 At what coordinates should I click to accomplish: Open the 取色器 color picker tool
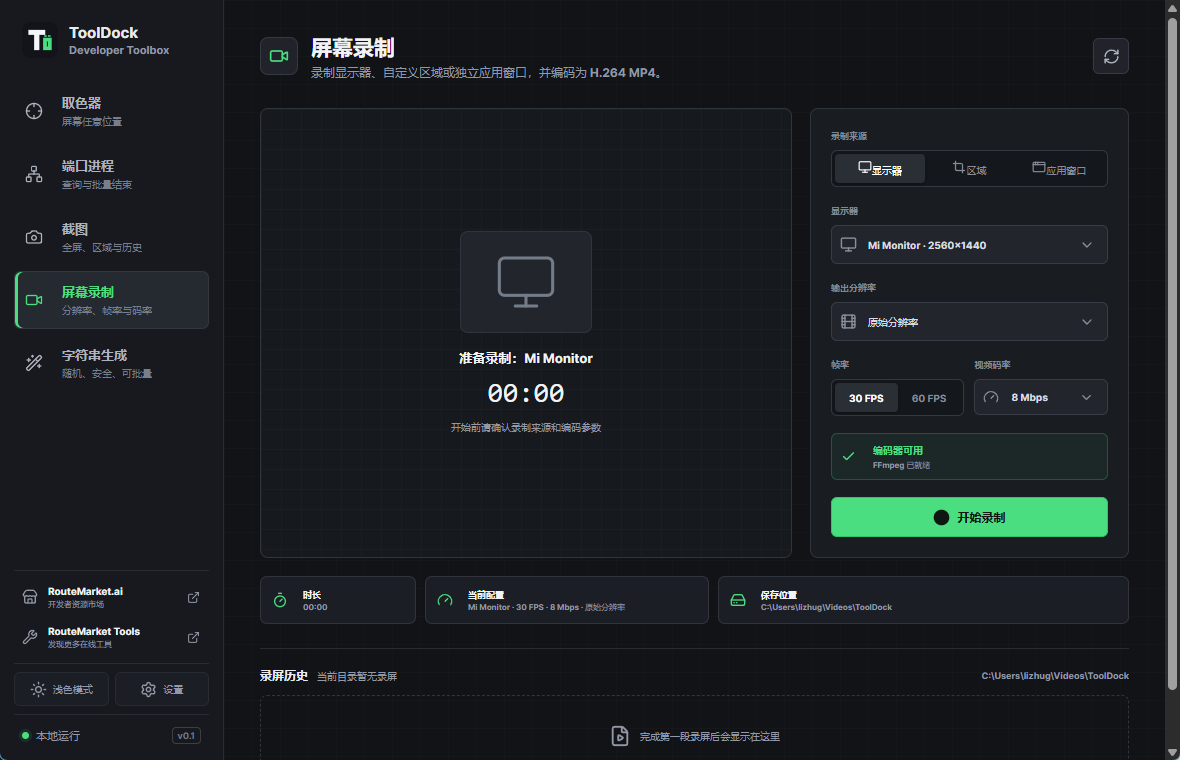pyautogui.click(x=111, y=111)
